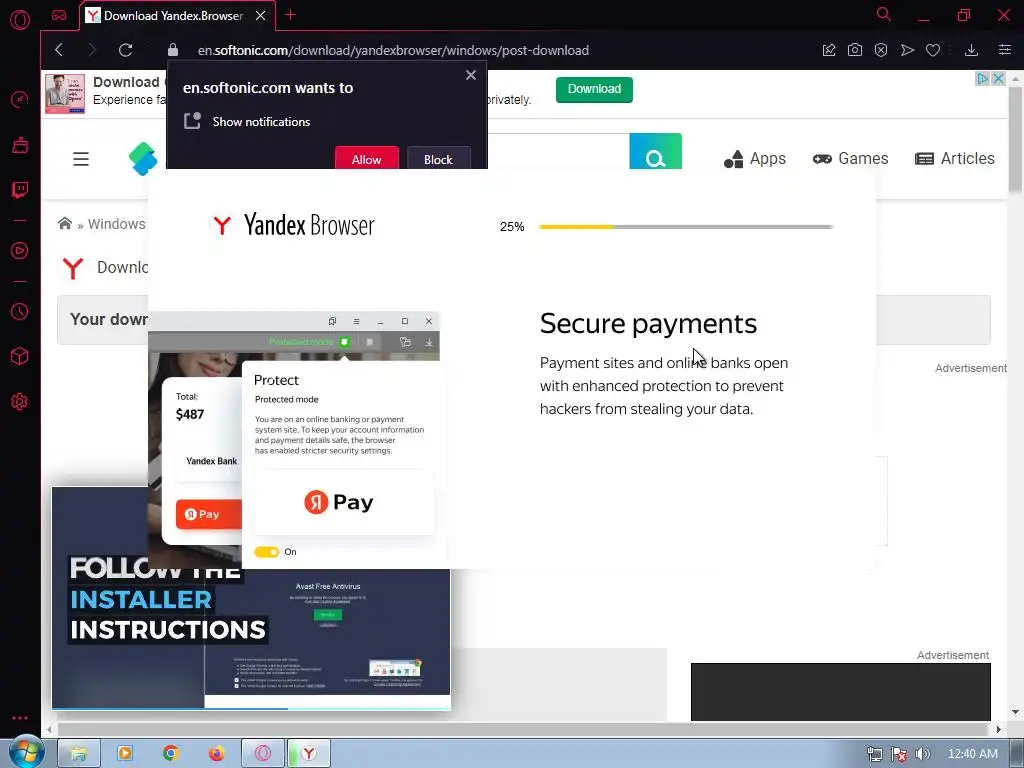
Task: Launch Google Chrome from taskbar
Action: coord(171,753)
